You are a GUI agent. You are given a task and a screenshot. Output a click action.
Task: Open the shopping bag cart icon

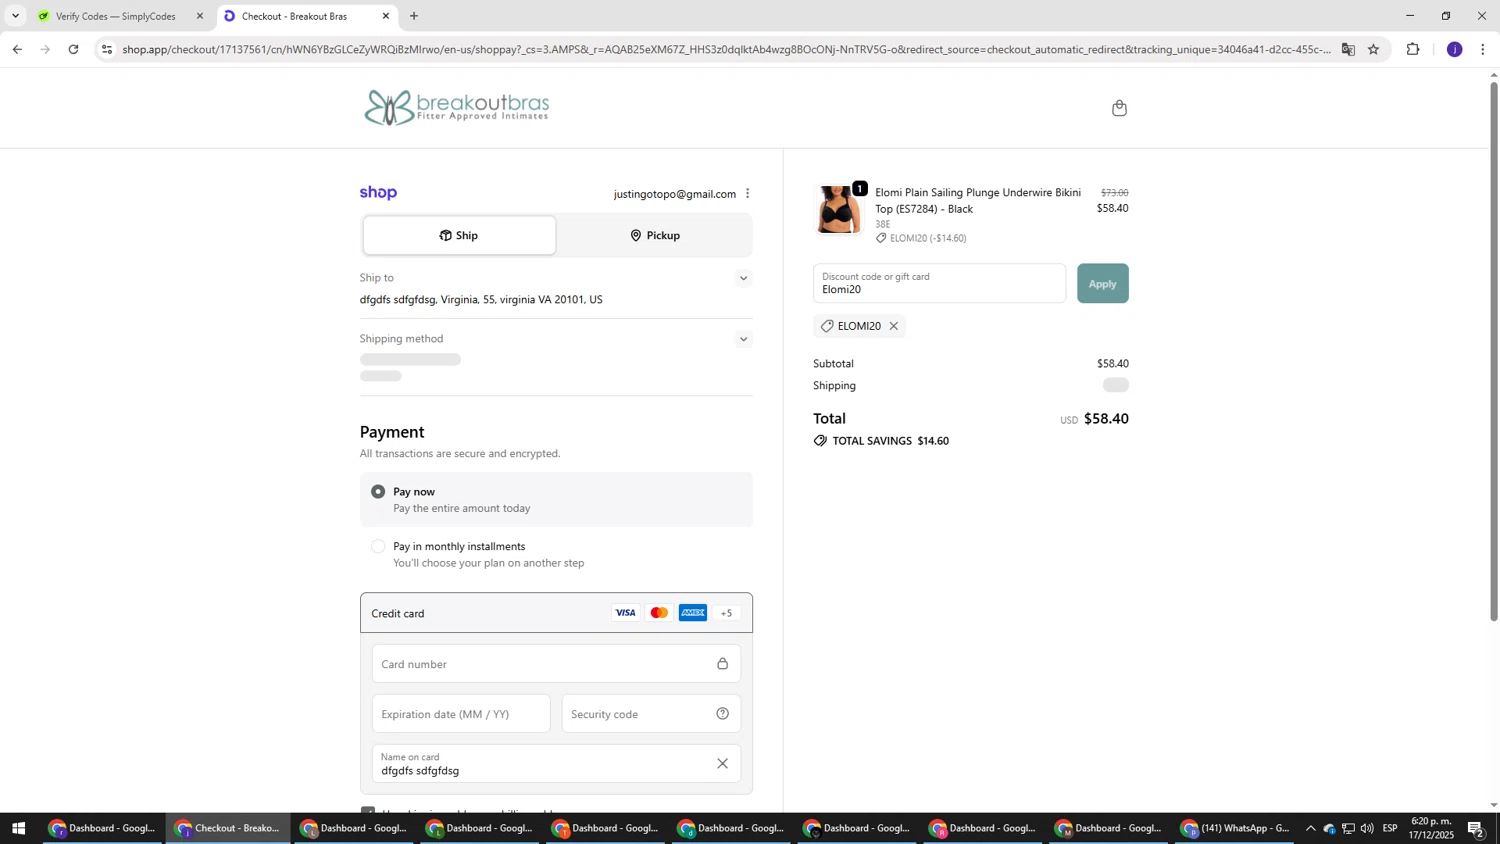1119,108
